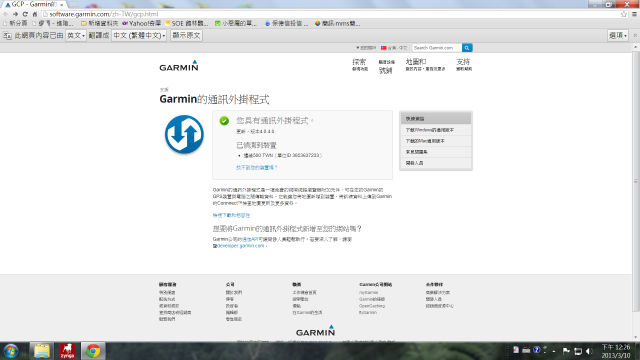
Task: Click the blue search magnifier button
Action: (x=467, y=48)
